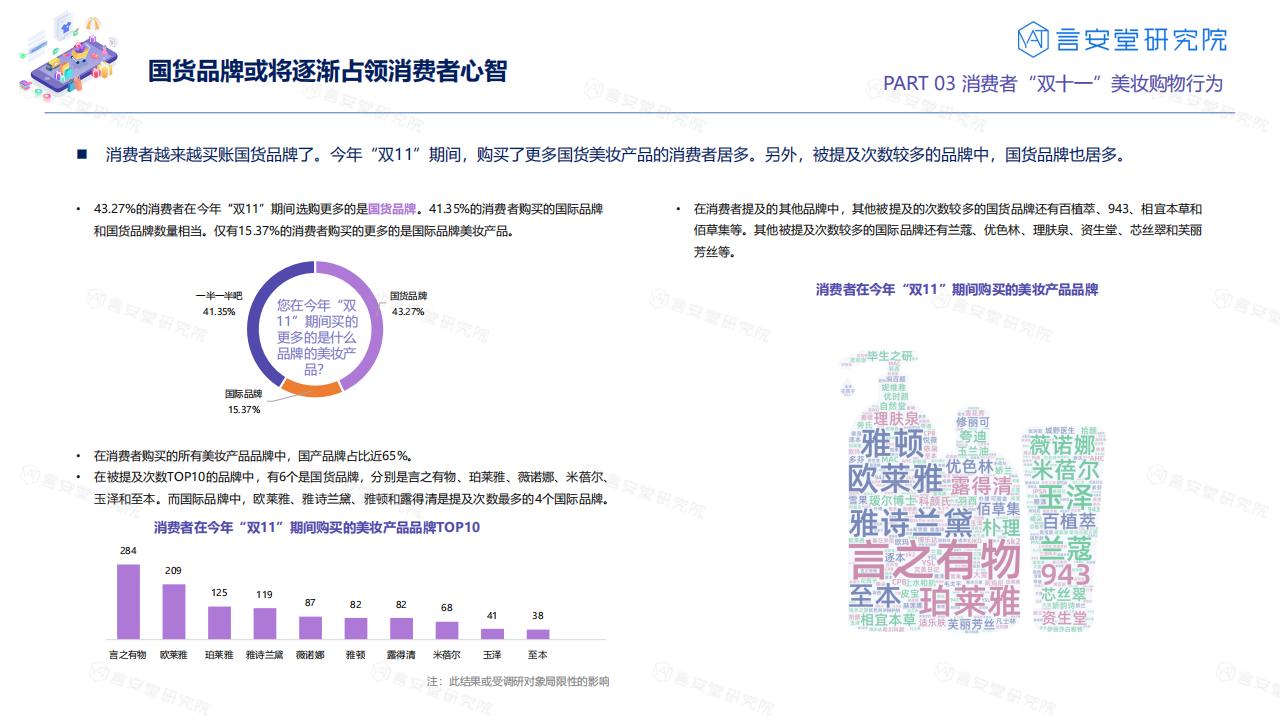Click the summary bullet beginning 消费者越来越买账
The image size is (1280, 720).
coord(615,155)
